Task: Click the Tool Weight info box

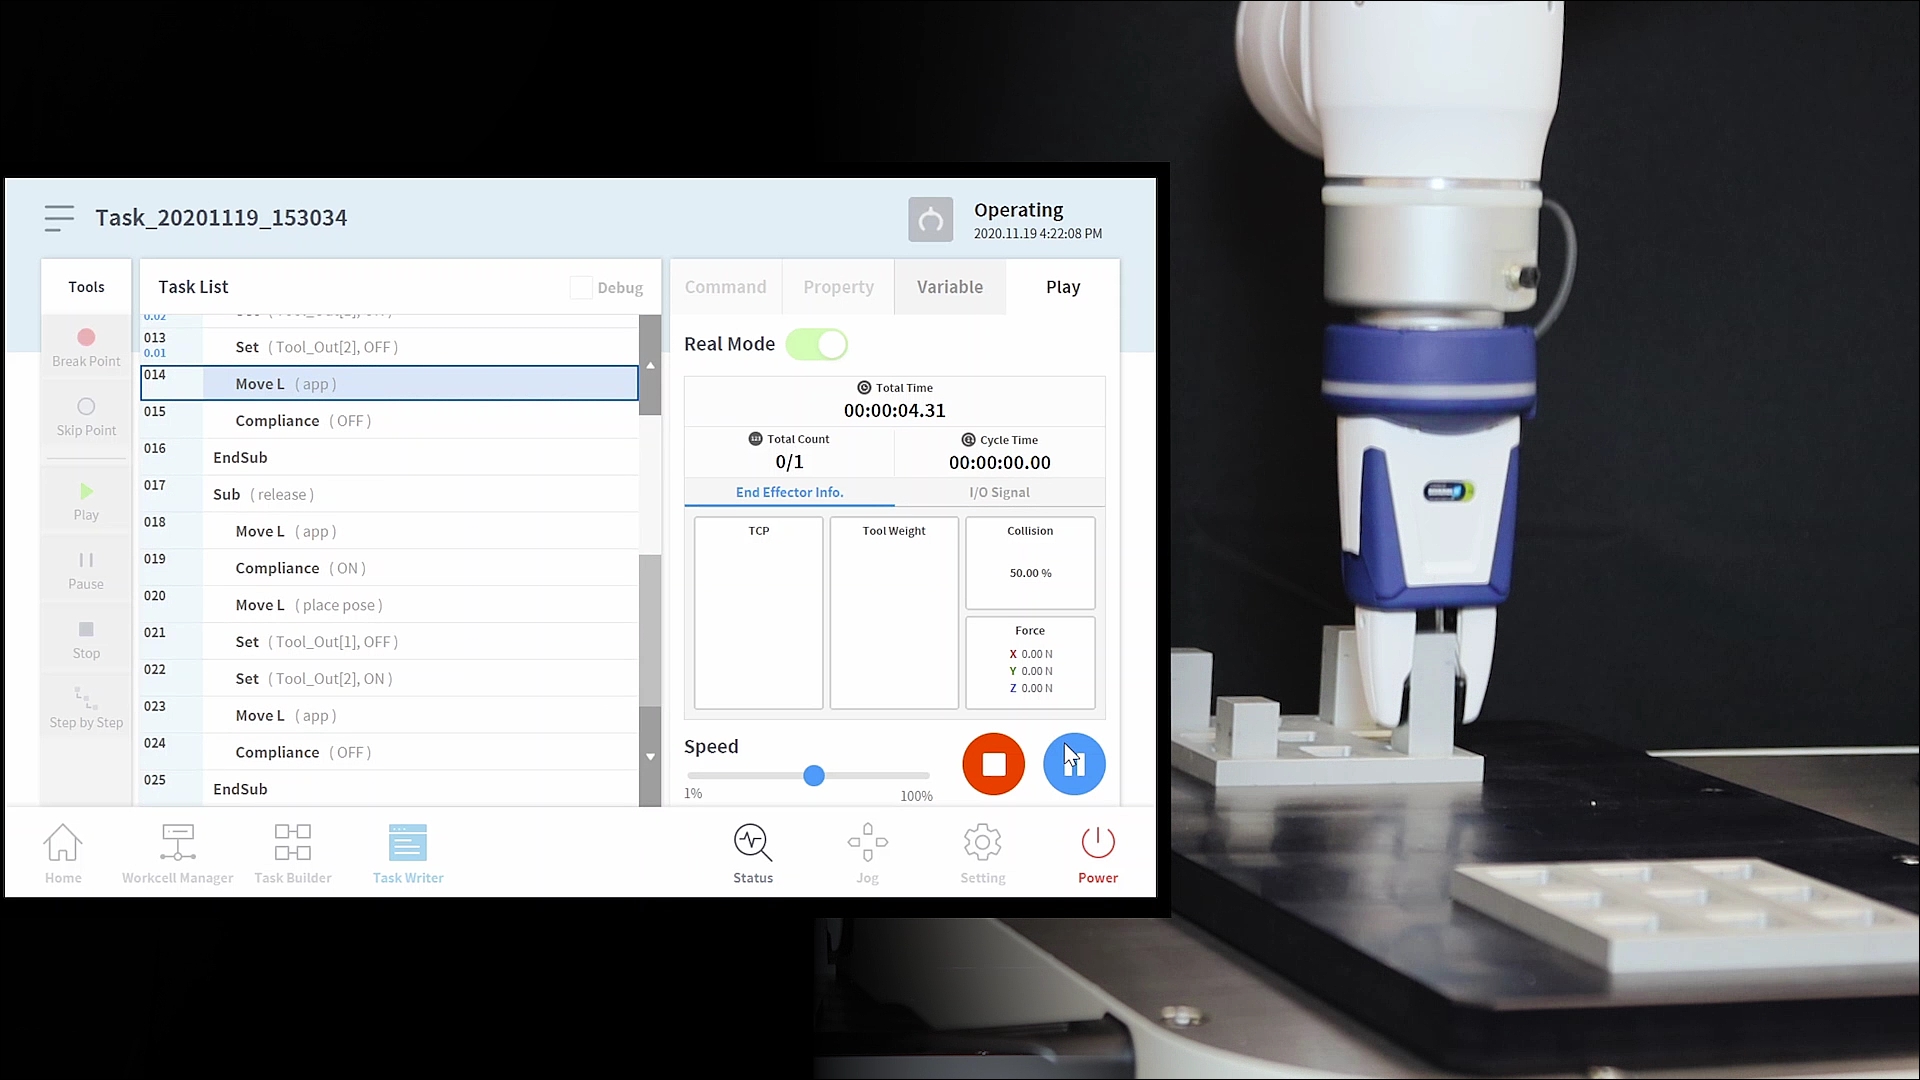Action: point(894,613)
